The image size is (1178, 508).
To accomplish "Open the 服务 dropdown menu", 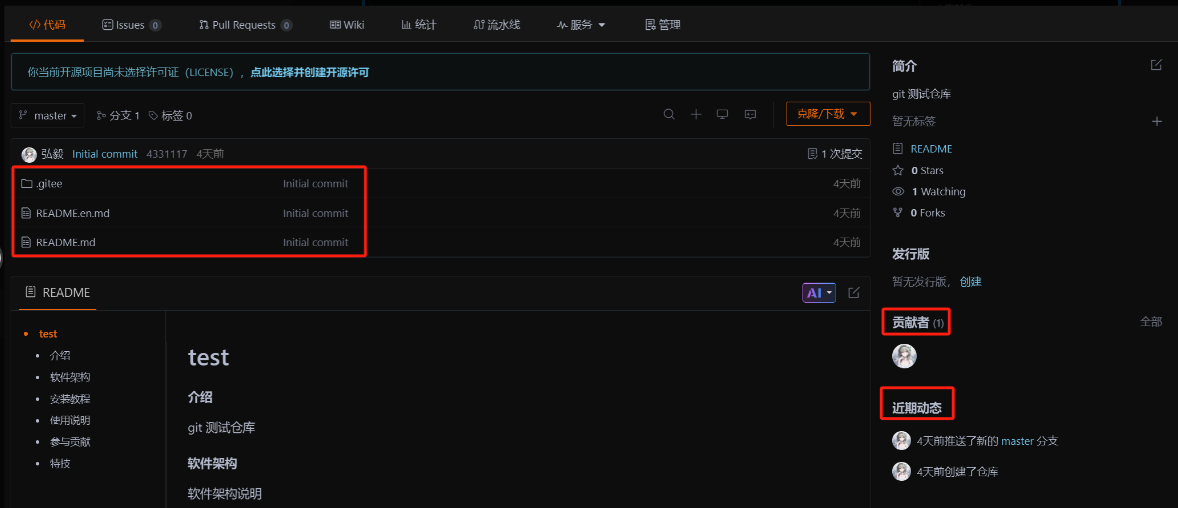I will (581, 25).
